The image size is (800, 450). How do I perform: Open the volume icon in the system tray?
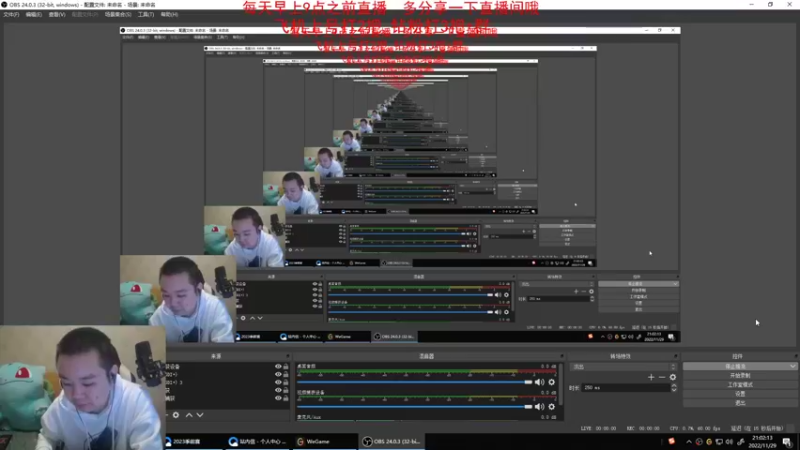click(729, 442)
